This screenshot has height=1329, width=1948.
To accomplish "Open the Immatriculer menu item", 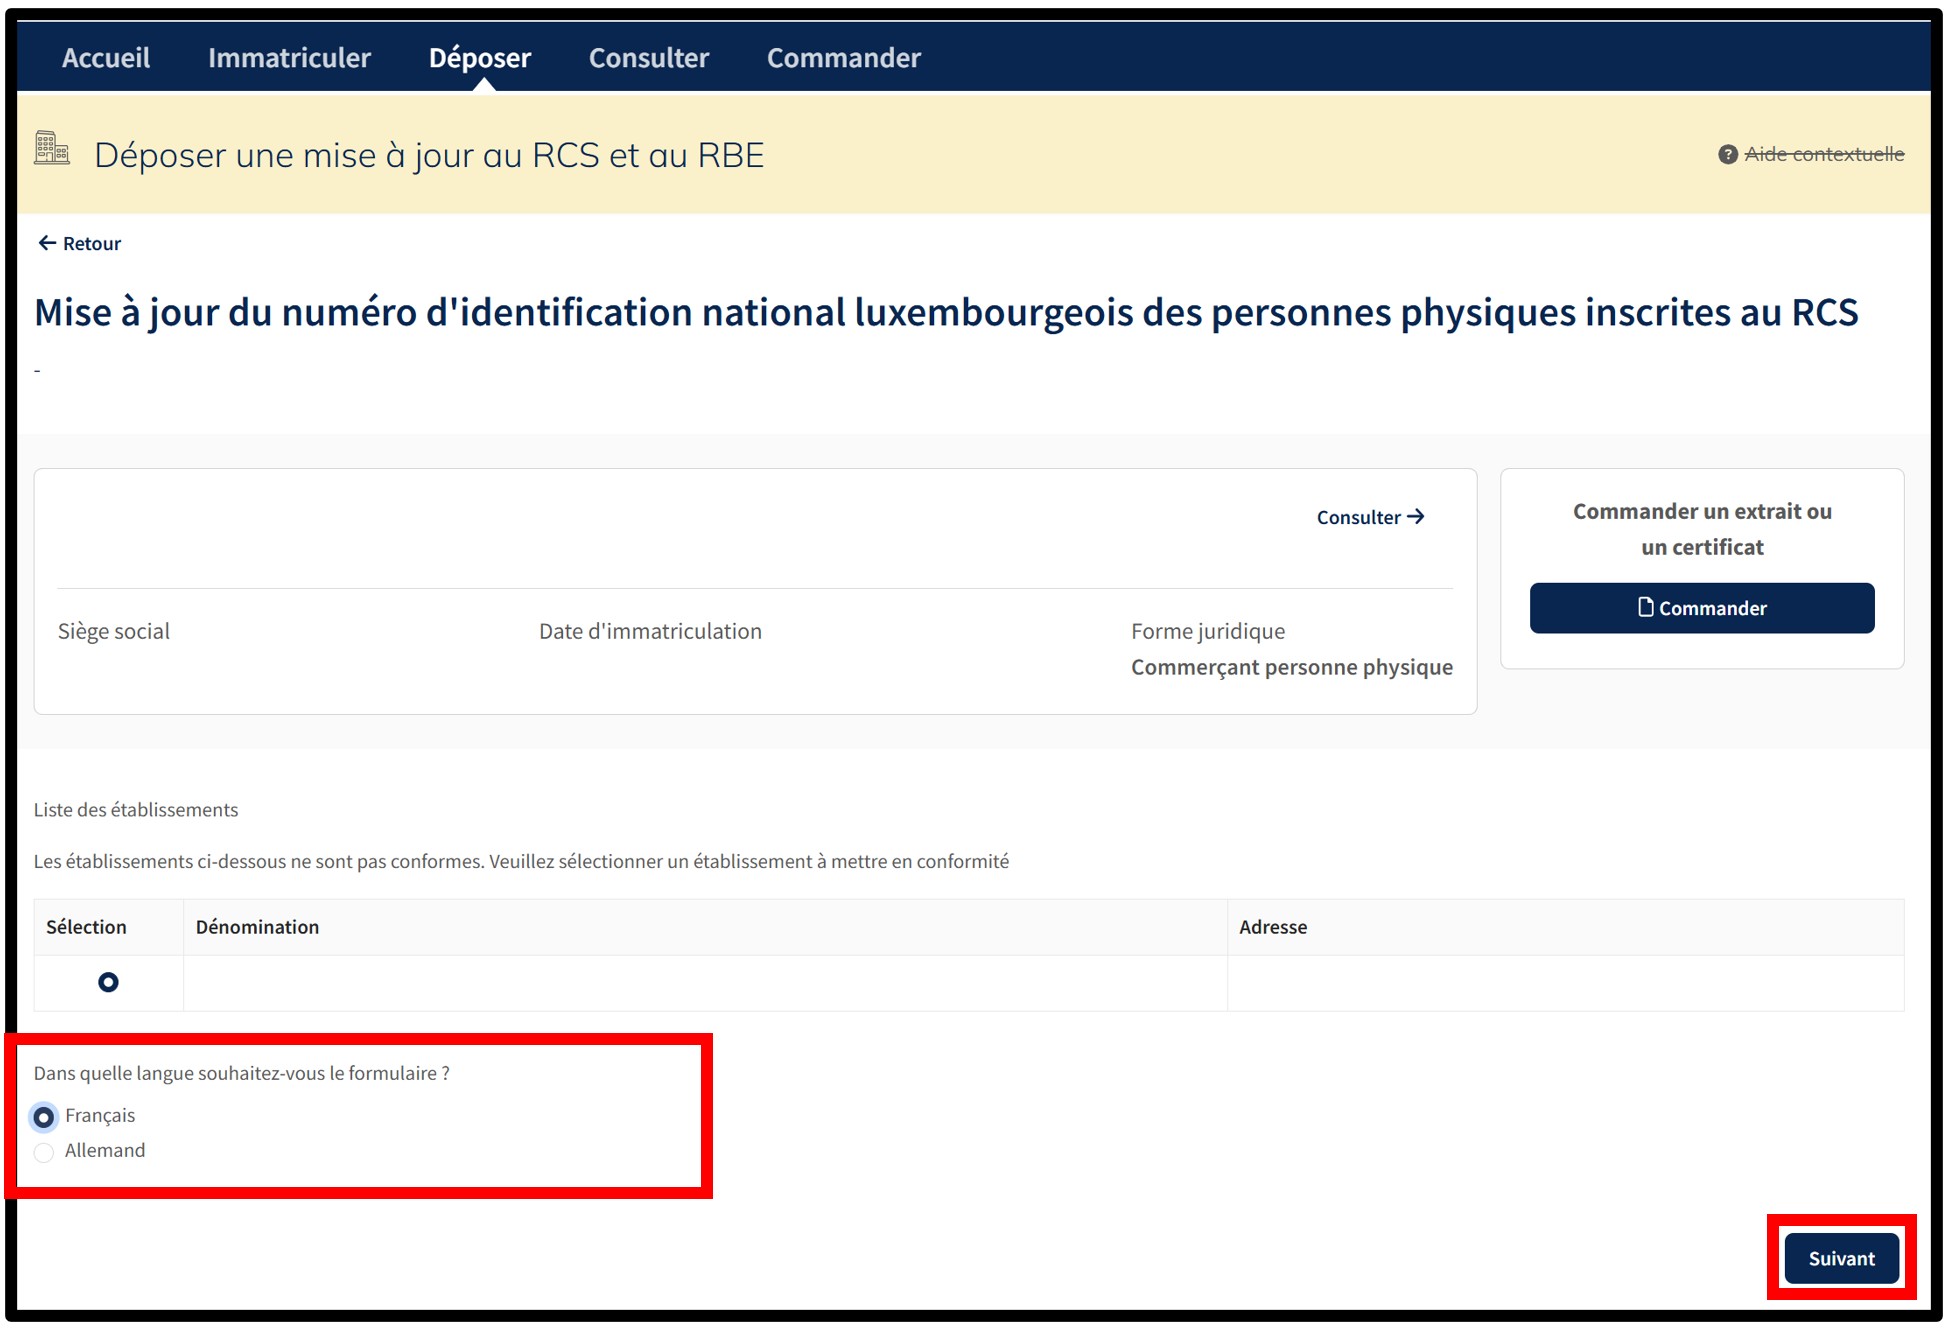I will point(289,58).
